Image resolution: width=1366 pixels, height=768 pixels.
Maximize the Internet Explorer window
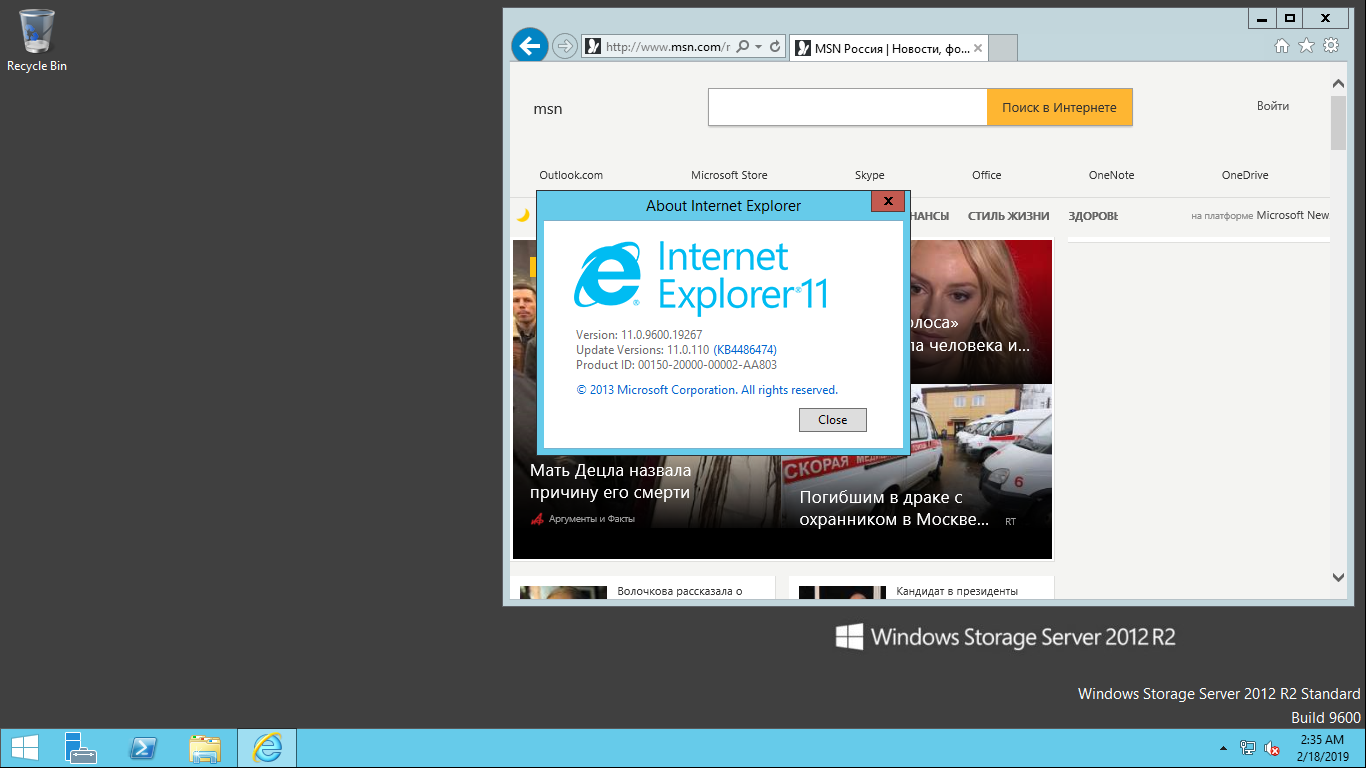click(x=1291, y=17)
